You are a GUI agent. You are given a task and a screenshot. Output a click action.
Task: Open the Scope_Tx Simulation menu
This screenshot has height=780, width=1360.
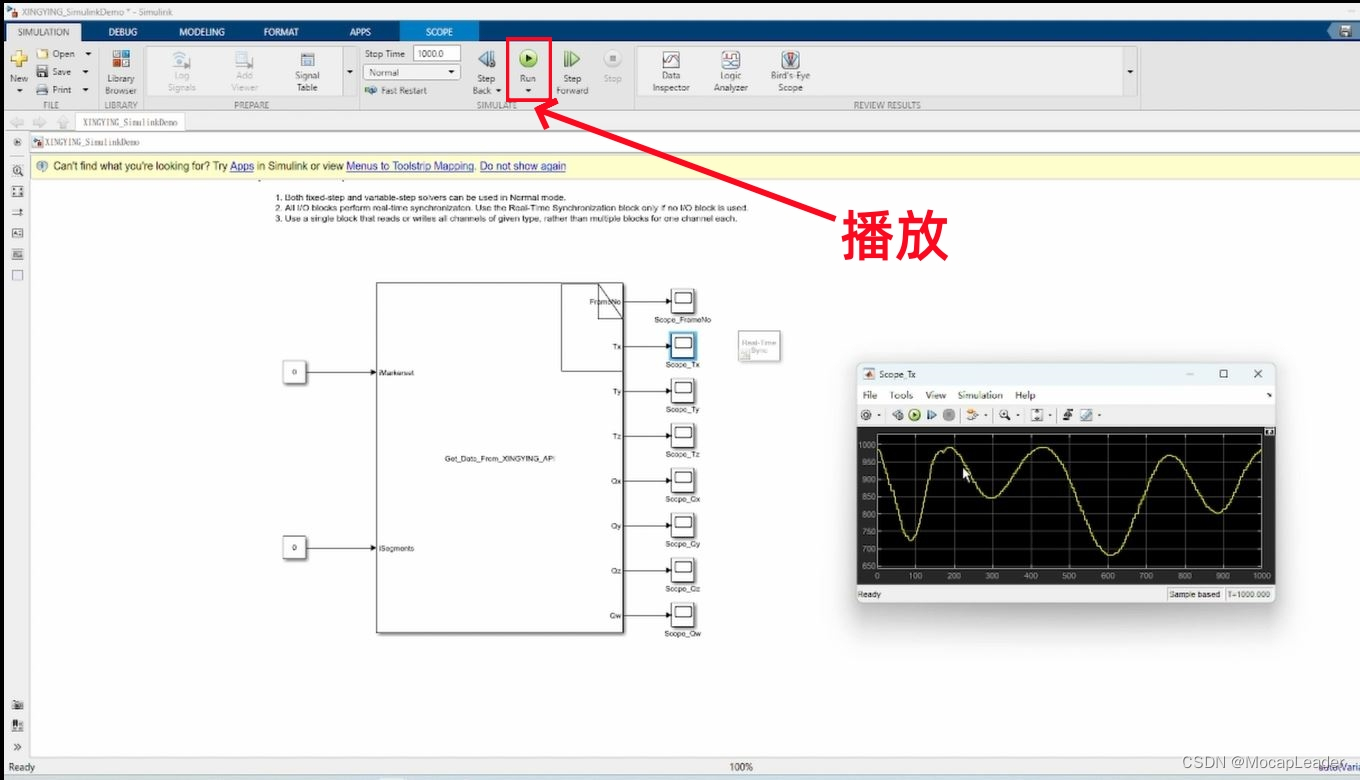pyautogui.click(x=980, y=395)
